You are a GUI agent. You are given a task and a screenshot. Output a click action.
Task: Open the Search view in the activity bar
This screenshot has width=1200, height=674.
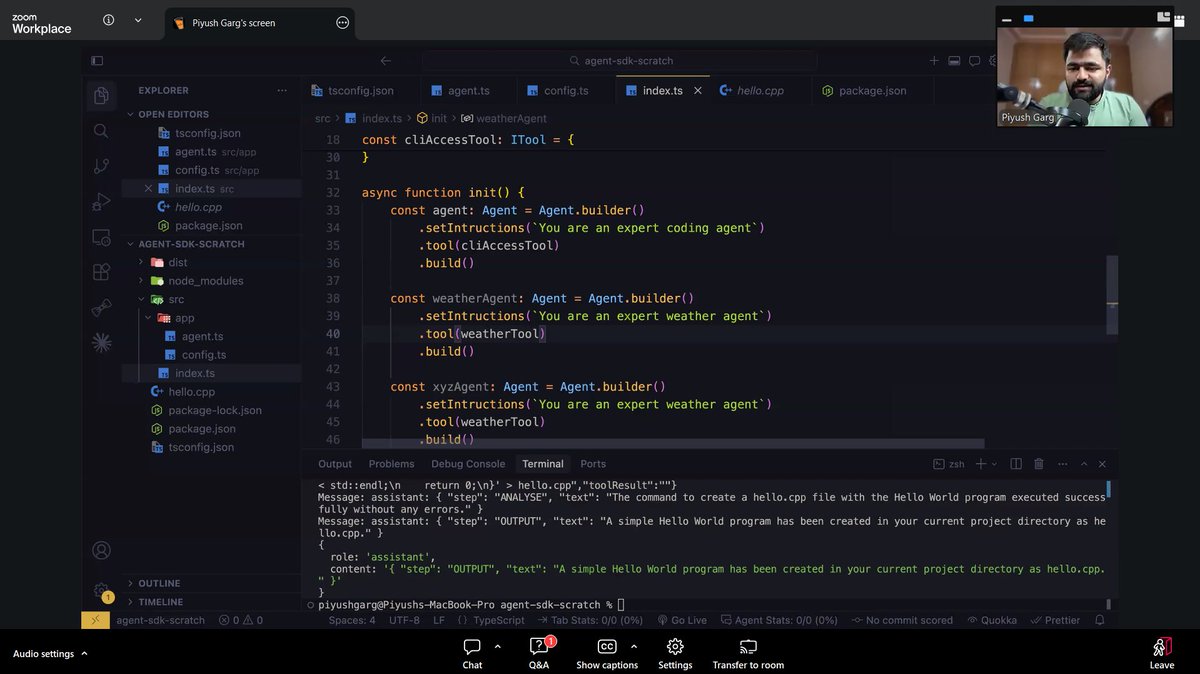pyautogui.click(x=101, y=131)
